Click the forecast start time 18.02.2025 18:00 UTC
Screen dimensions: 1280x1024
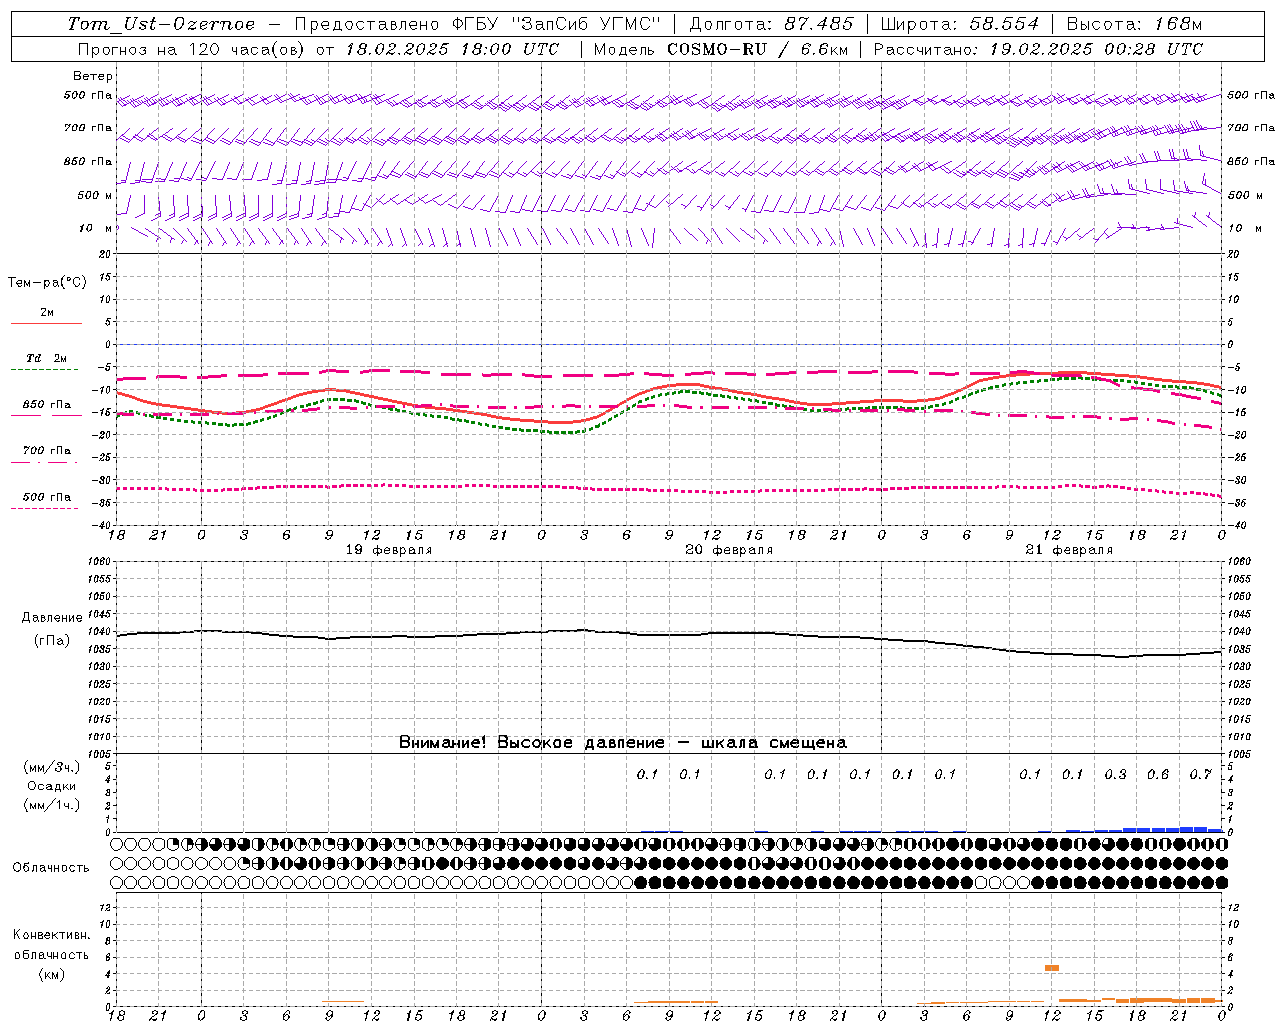452,49
